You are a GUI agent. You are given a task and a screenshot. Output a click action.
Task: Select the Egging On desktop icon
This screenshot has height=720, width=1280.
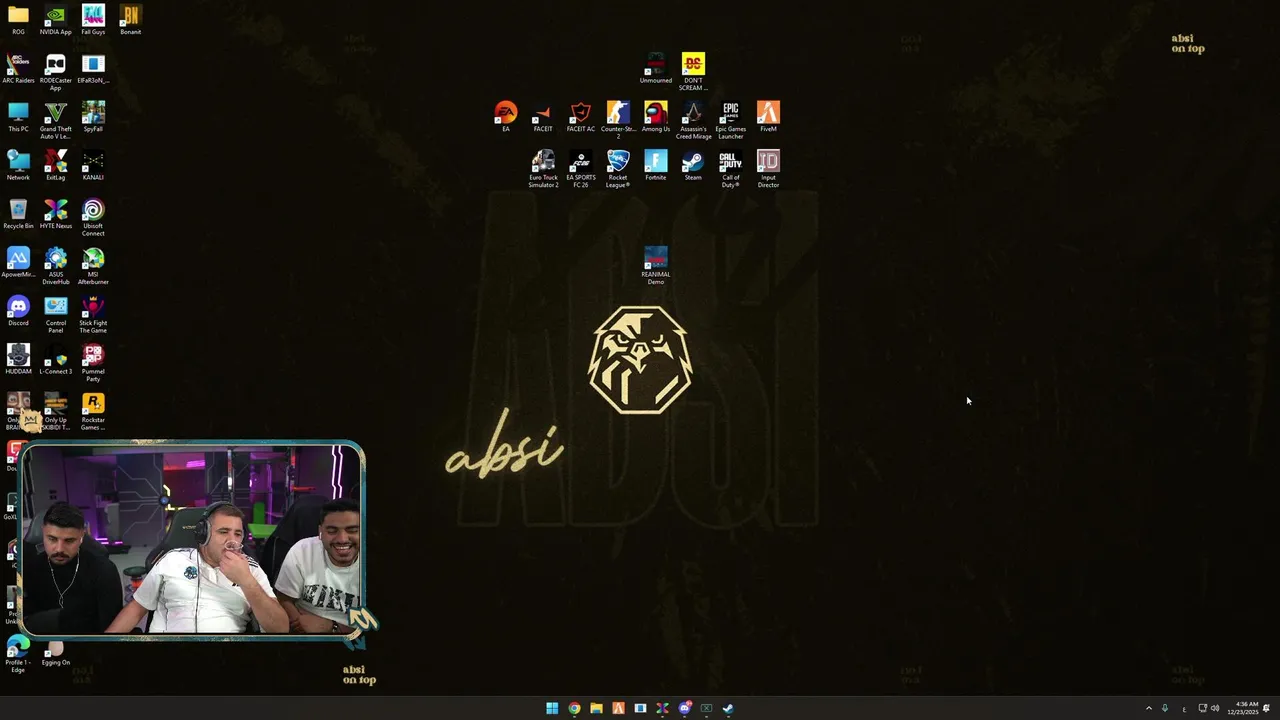(55, 653)
